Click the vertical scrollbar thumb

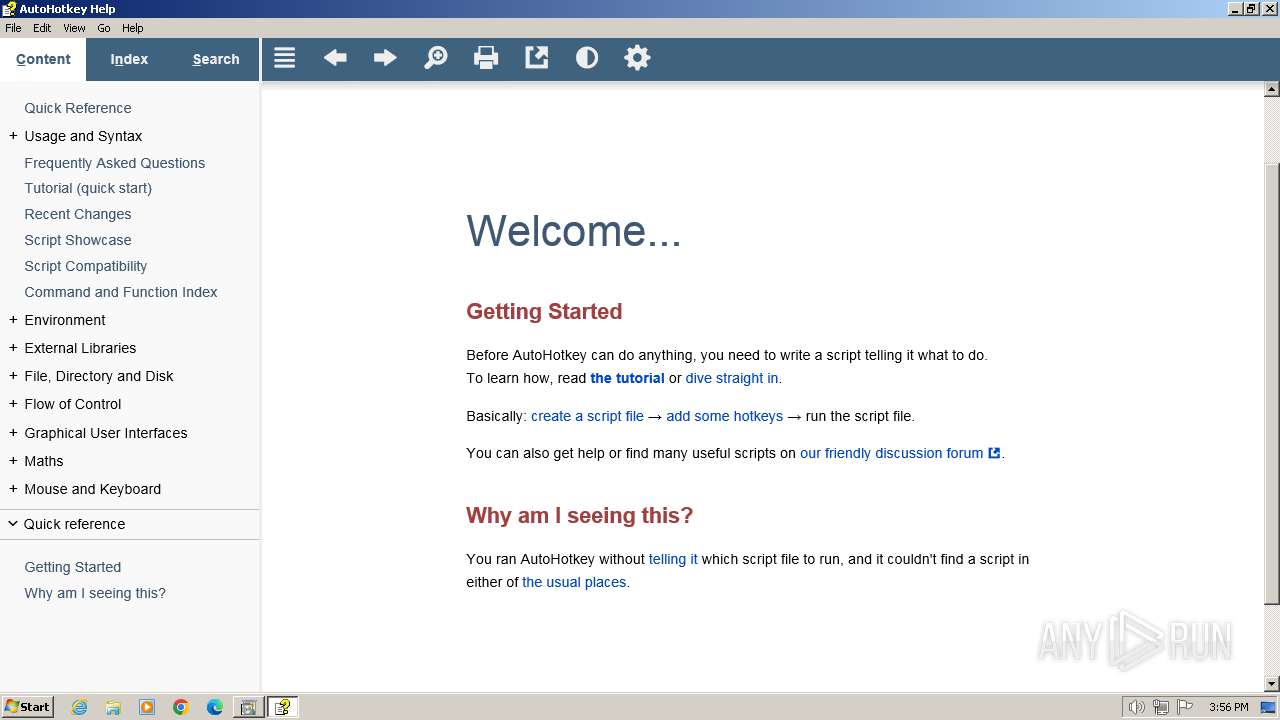1271,384
